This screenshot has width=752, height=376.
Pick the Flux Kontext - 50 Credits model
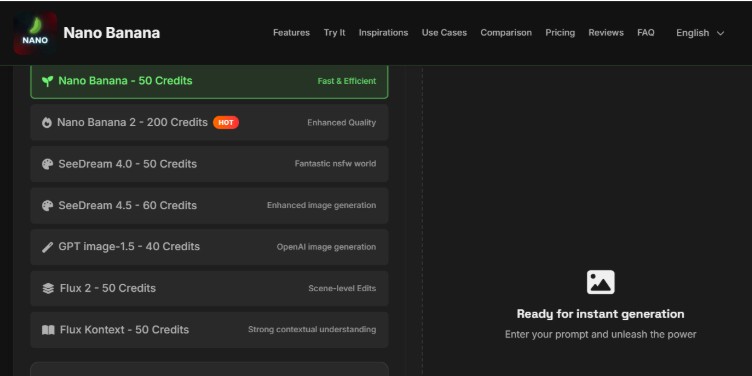(x=209, y=330)
